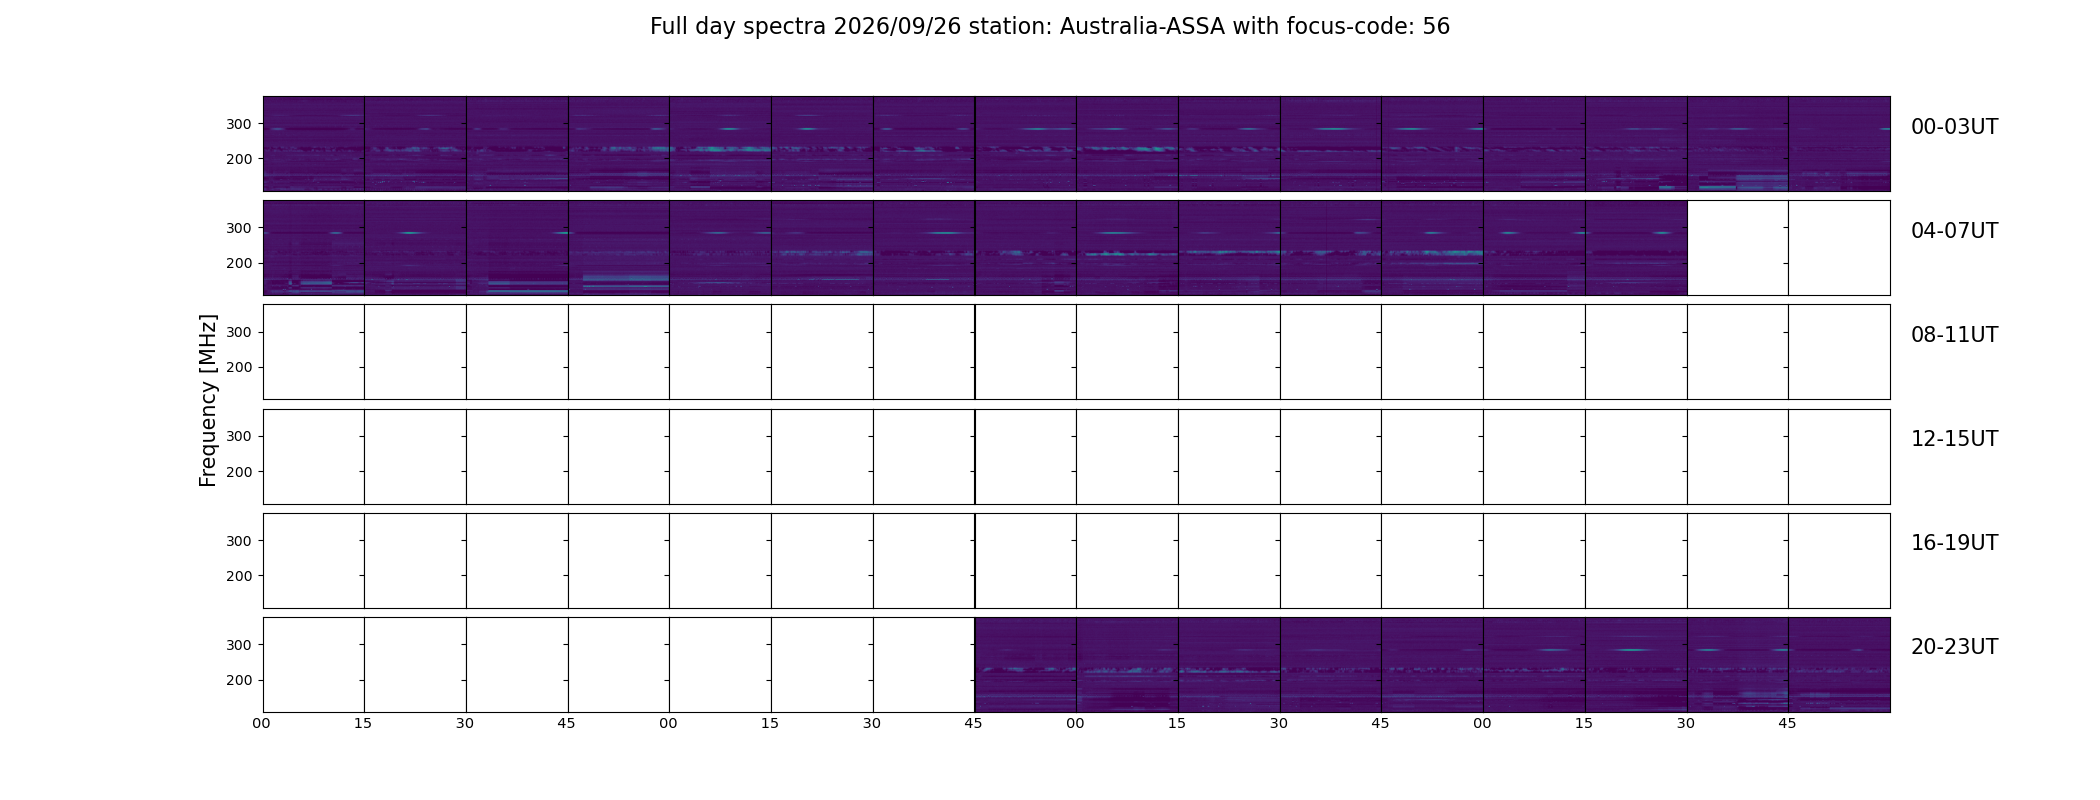Image resolution: width=2100 pixels, height=800 pixels.
Task: Click the 04-07UT row label
Action: [x=1954, y=231]
